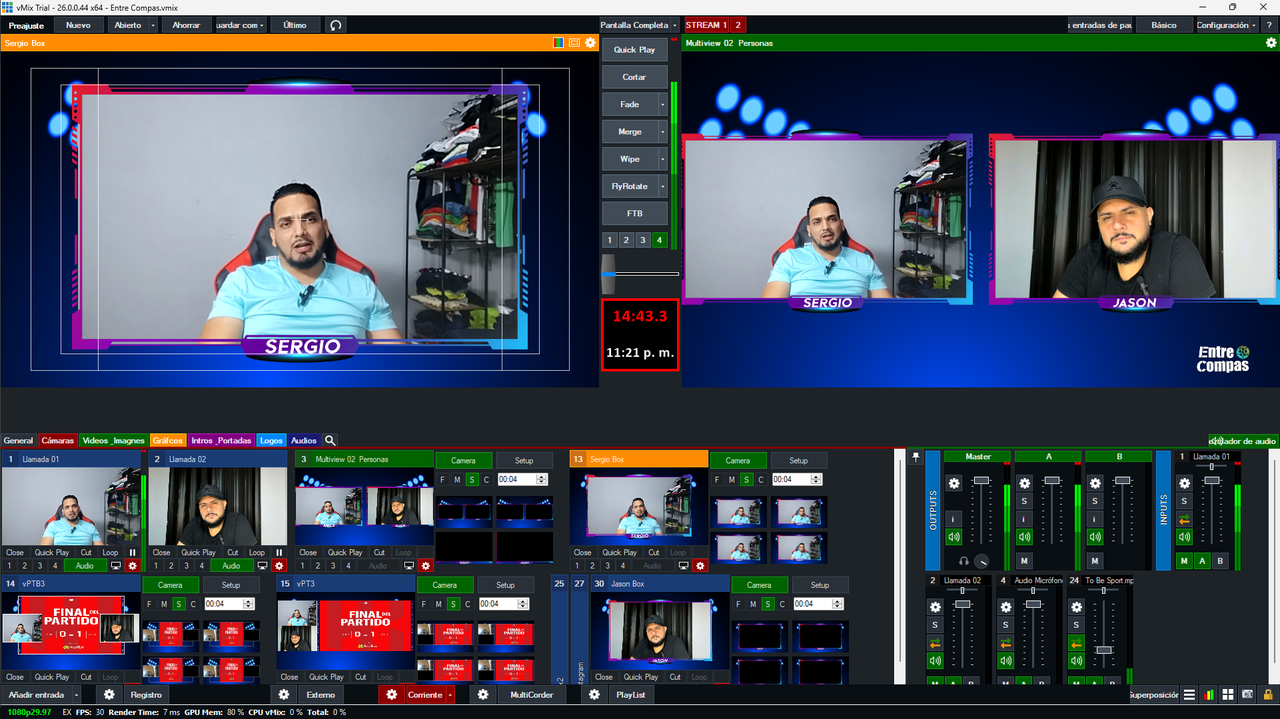
Task: Open search inputs magnifier icon
Action: pos(330,440)
